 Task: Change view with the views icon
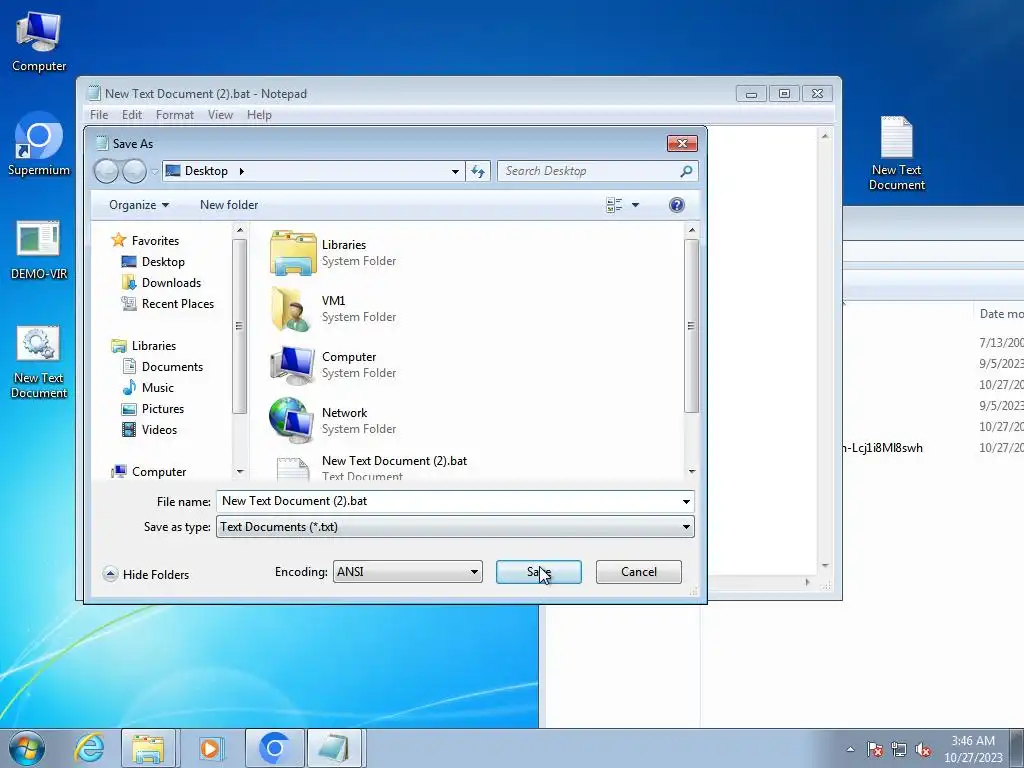pyautogui.click(x=614, y=205)
